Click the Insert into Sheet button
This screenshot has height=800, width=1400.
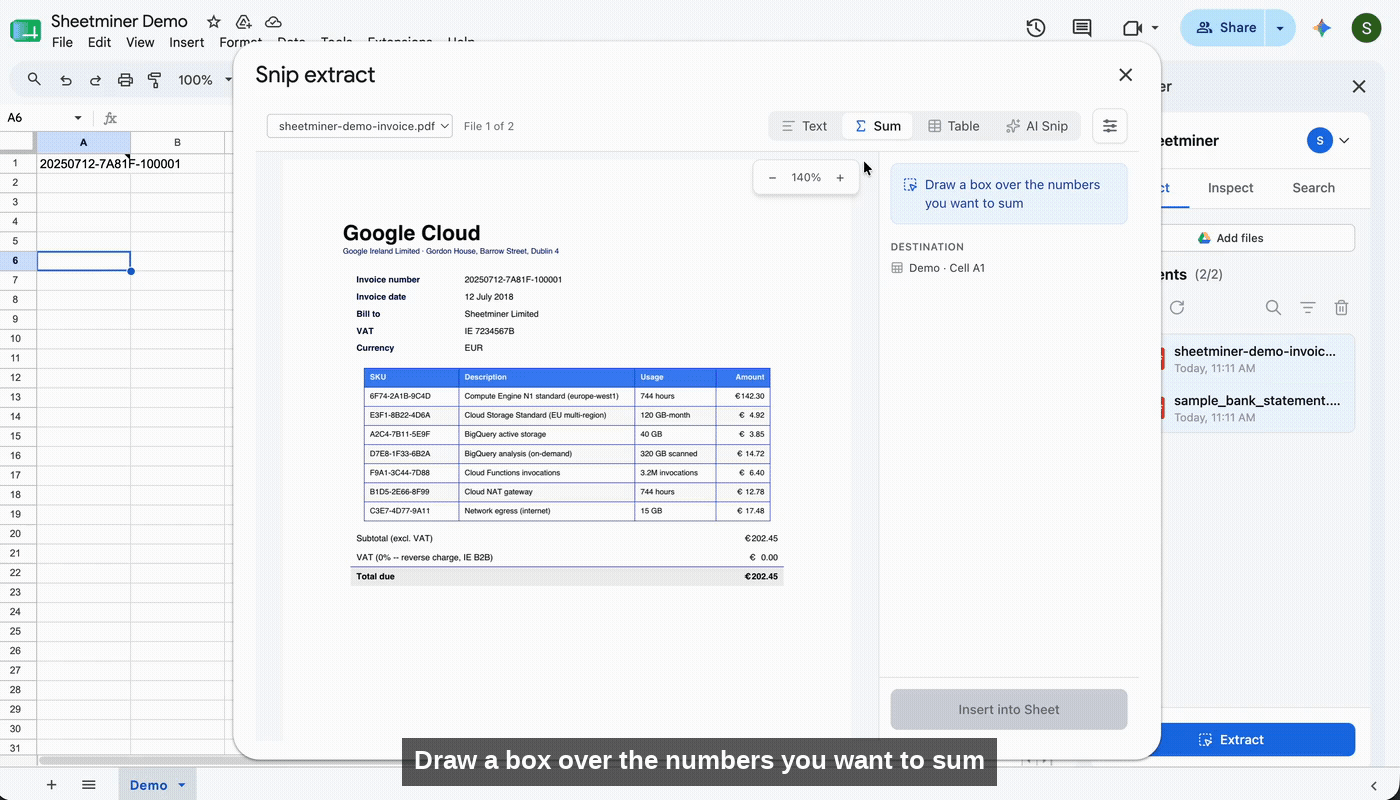pos(1009,709)
